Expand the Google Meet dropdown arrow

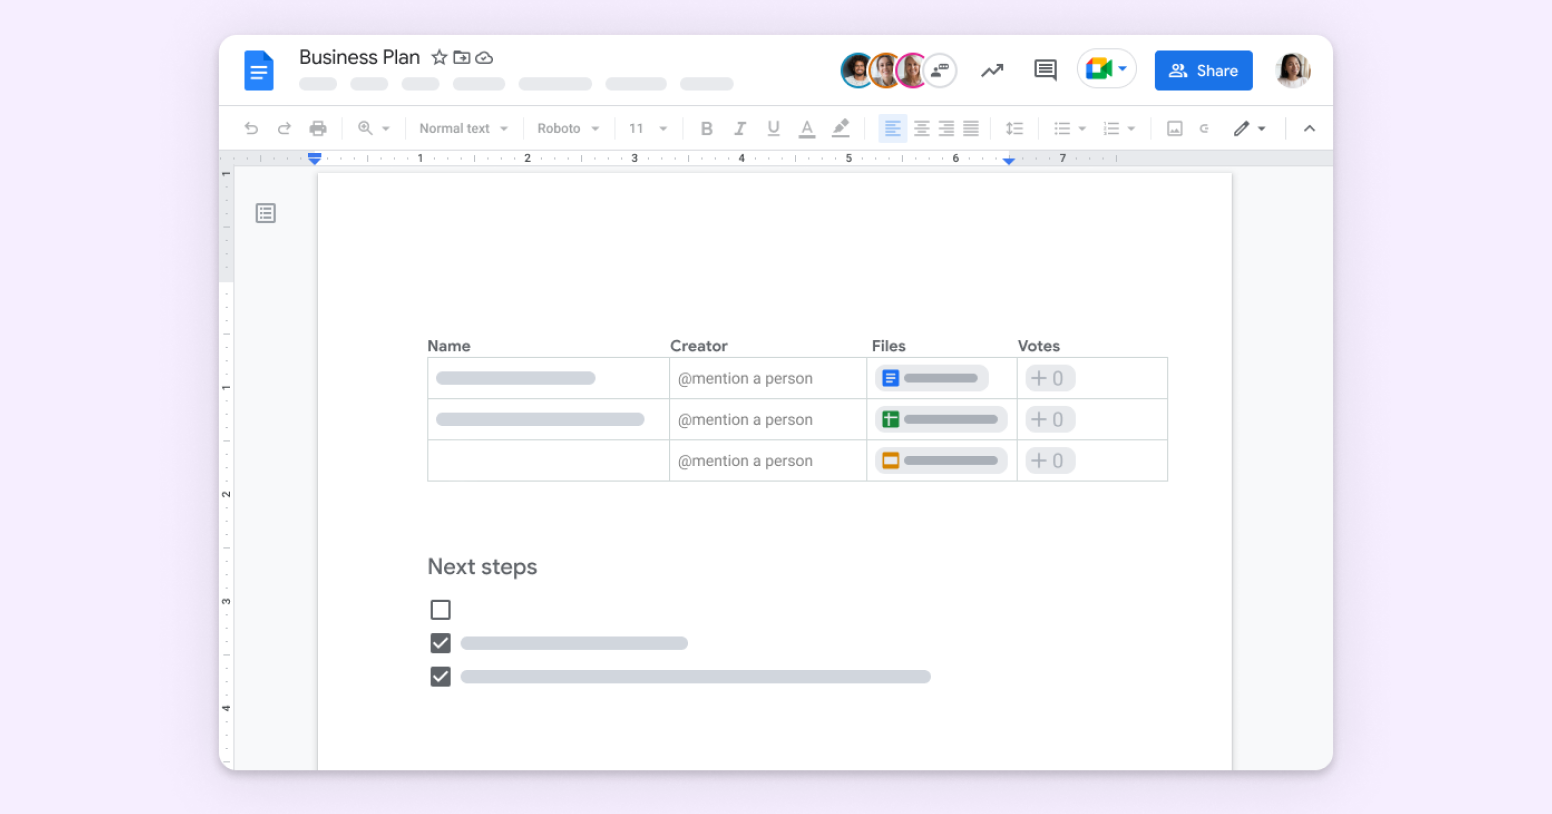pyautogui.click(x=1124, y=70)
